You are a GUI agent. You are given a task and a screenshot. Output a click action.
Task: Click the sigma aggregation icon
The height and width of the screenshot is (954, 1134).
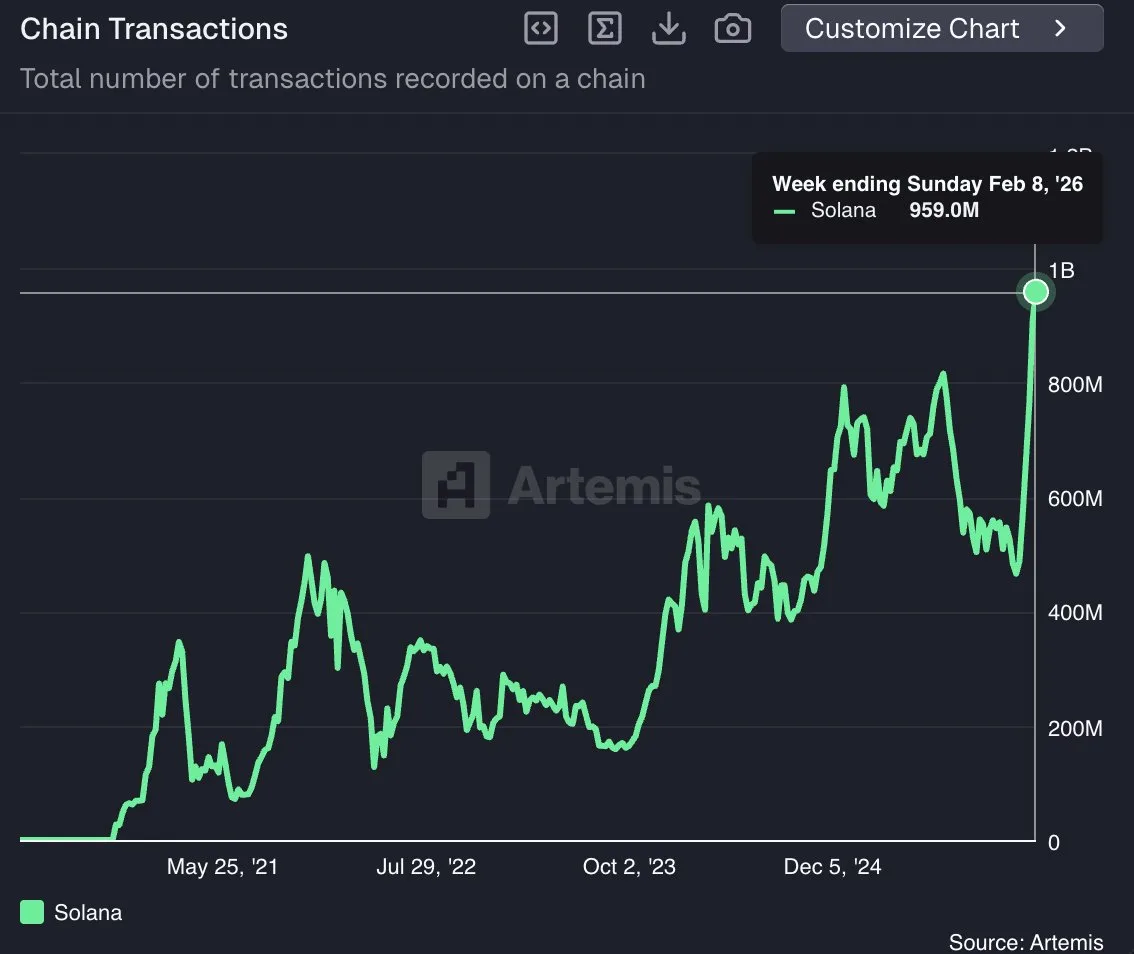click(x=604, y=28)
